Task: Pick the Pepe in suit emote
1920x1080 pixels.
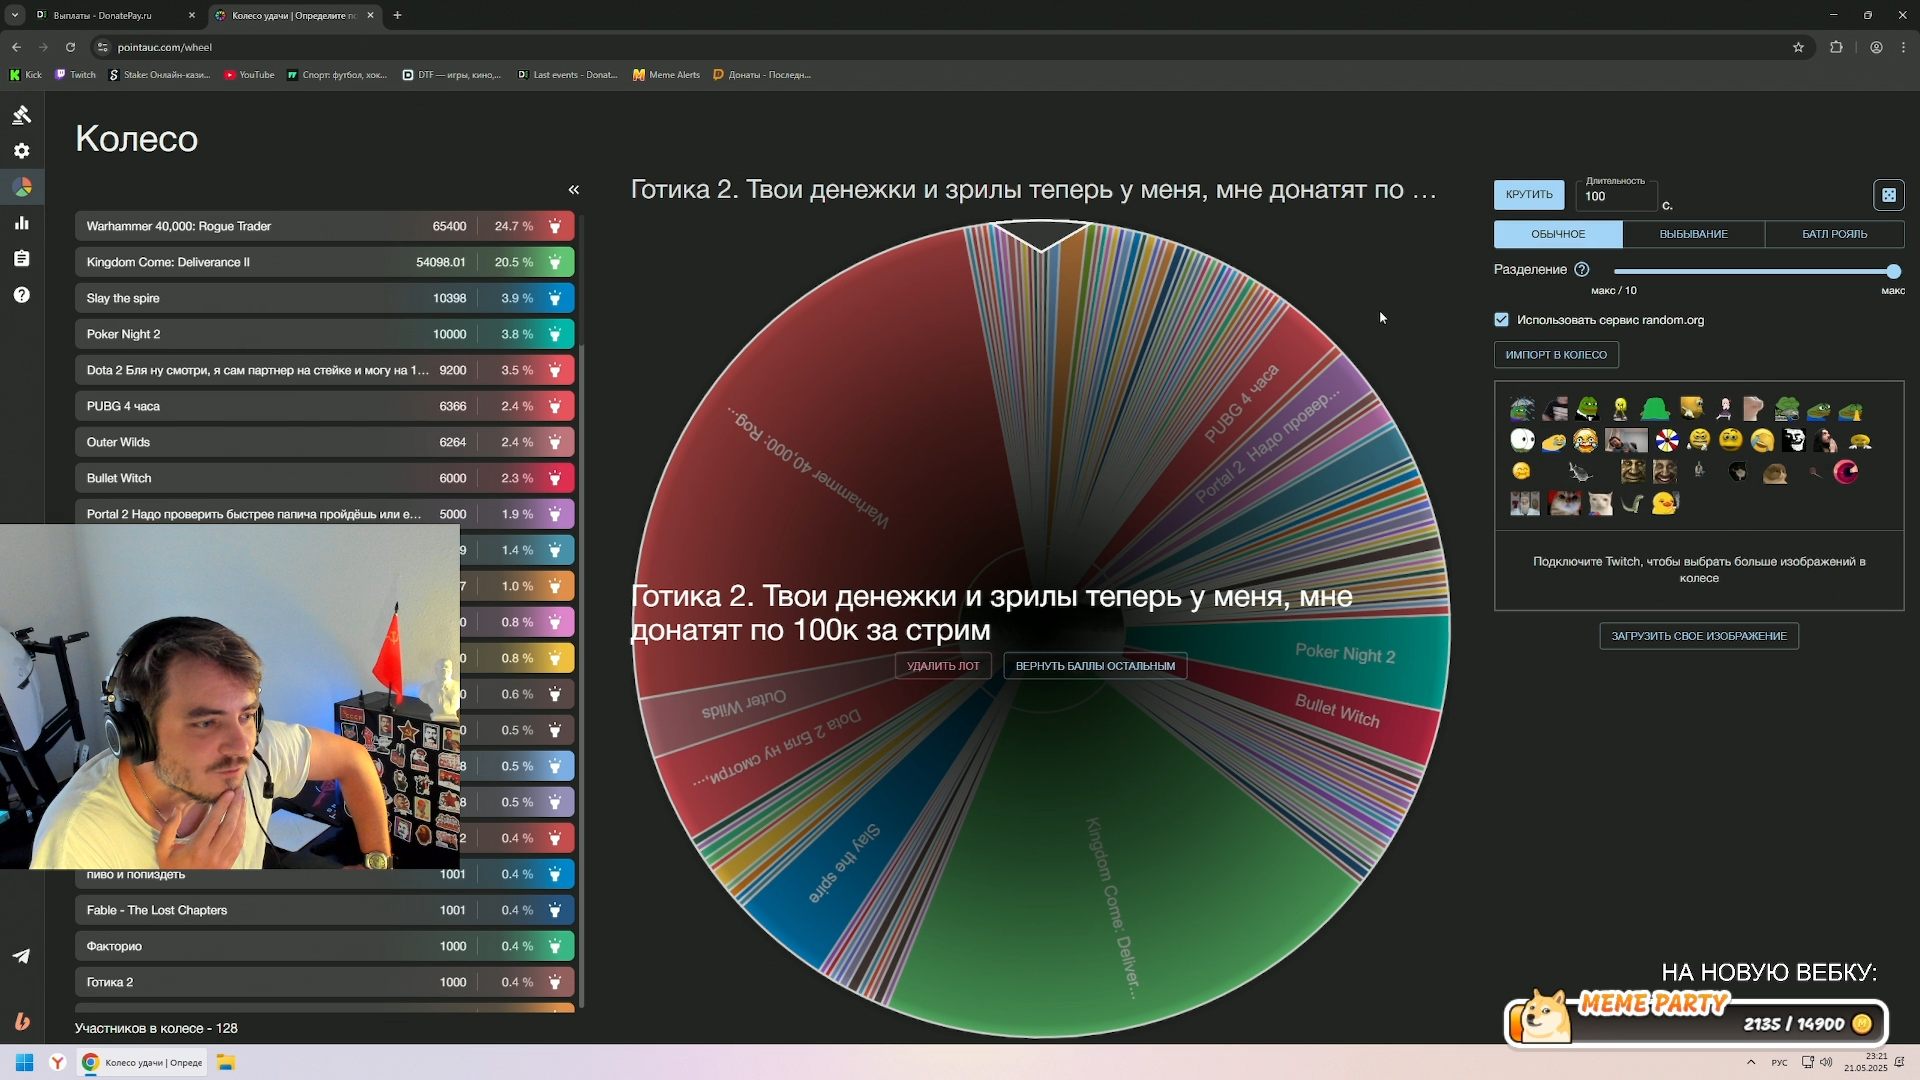Action: (x=1587, y=409)
